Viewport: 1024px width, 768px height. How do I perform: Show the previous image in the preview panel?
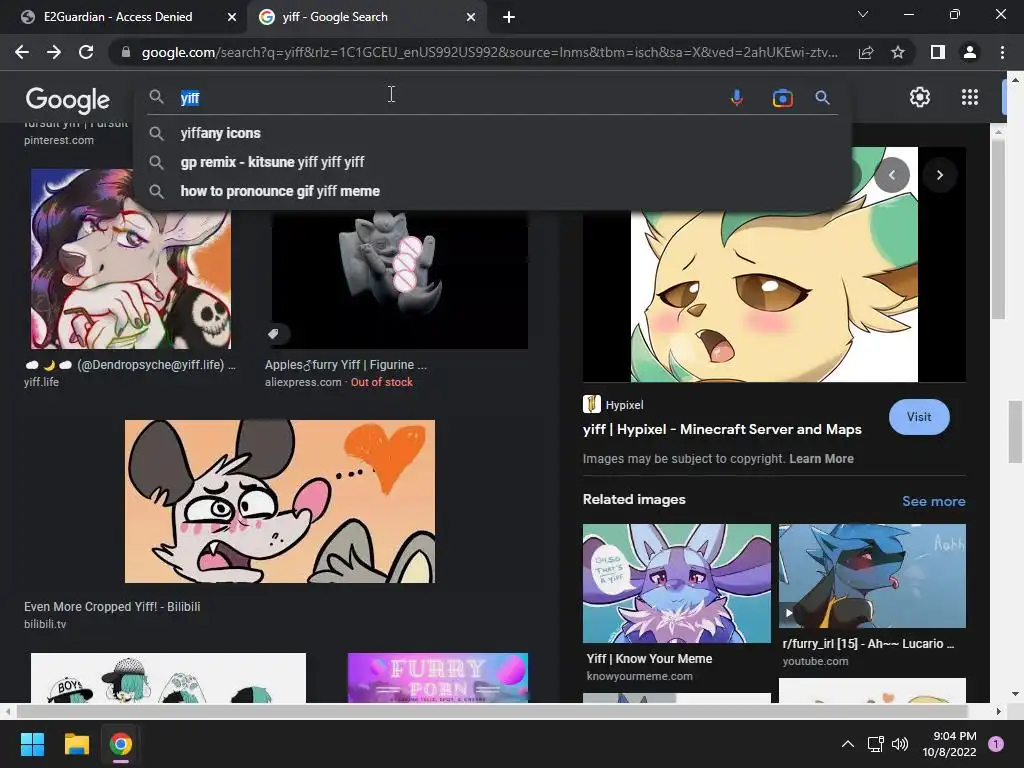(892, 175)
